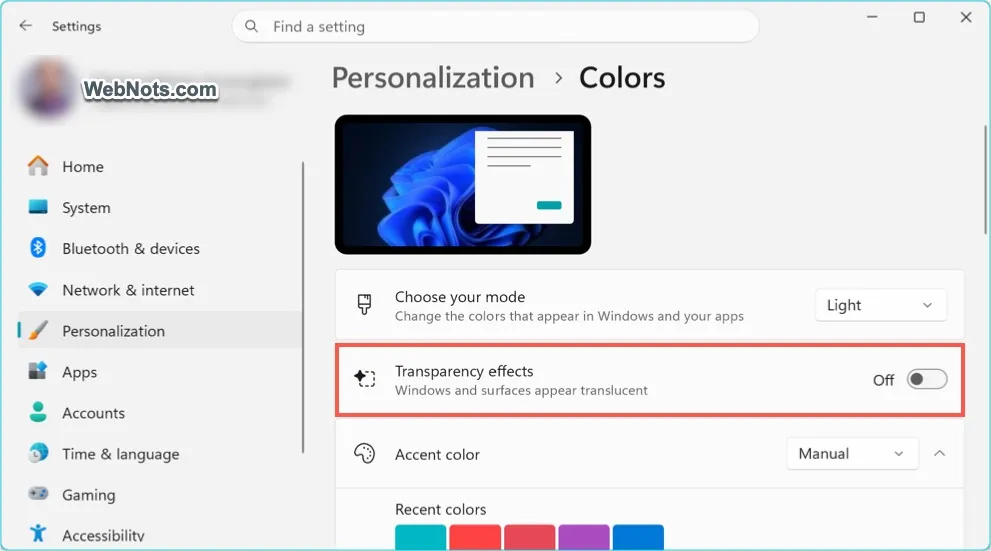Click the System monitor icon
This screenshot has width=991, height=551.
[38, 207]
